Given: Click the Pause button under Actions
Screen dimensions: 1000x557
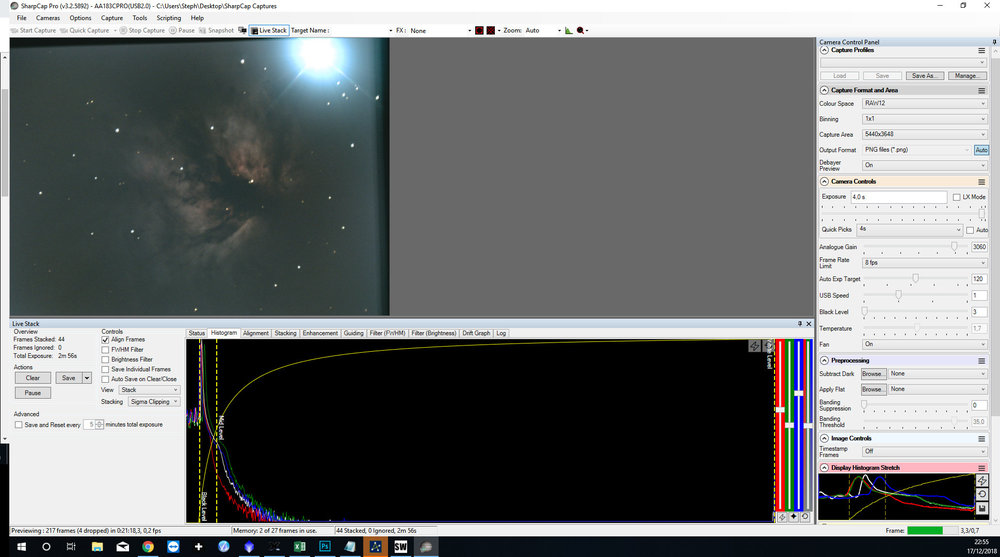Looking at the screenshot, I should [x=33, y=393].
